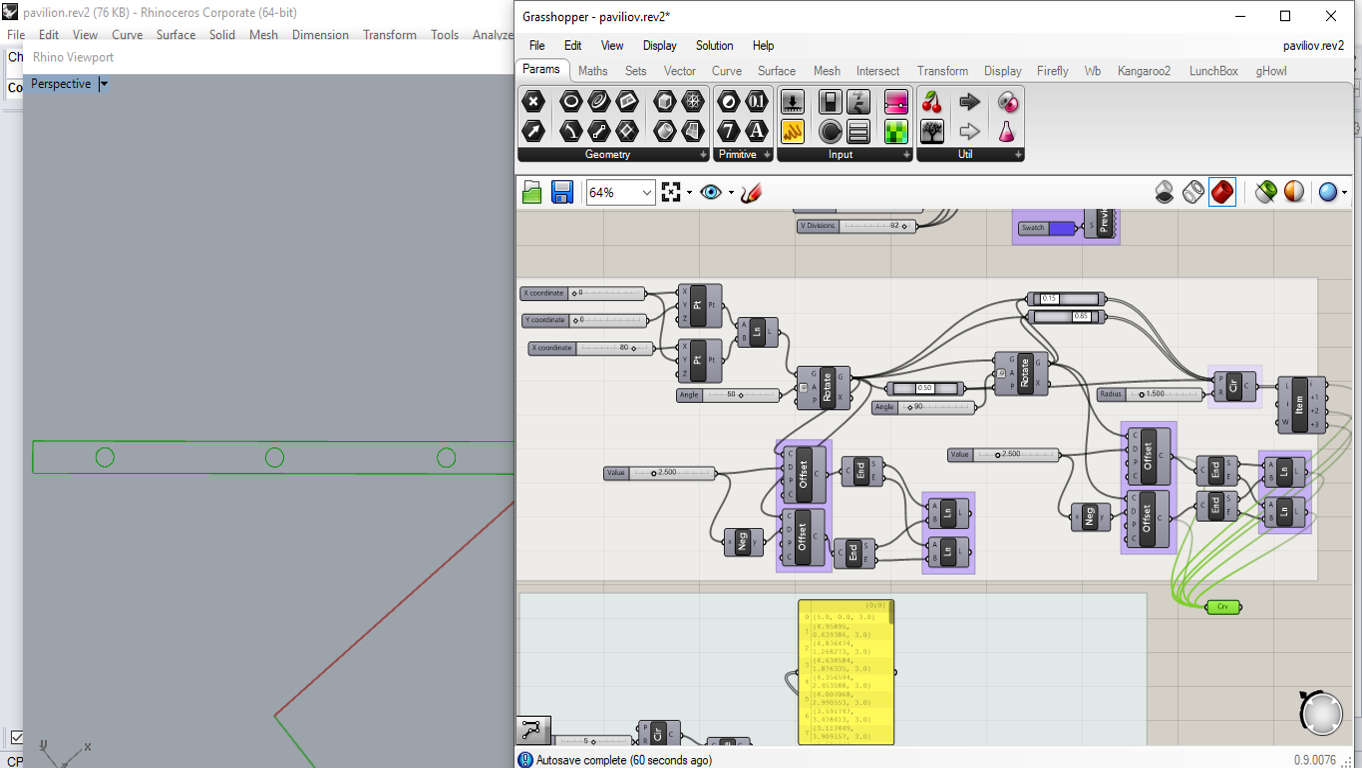Image resolution: width=1362 pixels, height=768 pixels.
Task: Select the tree-shaped Param Viewer icon
Action: click(932, 130)
